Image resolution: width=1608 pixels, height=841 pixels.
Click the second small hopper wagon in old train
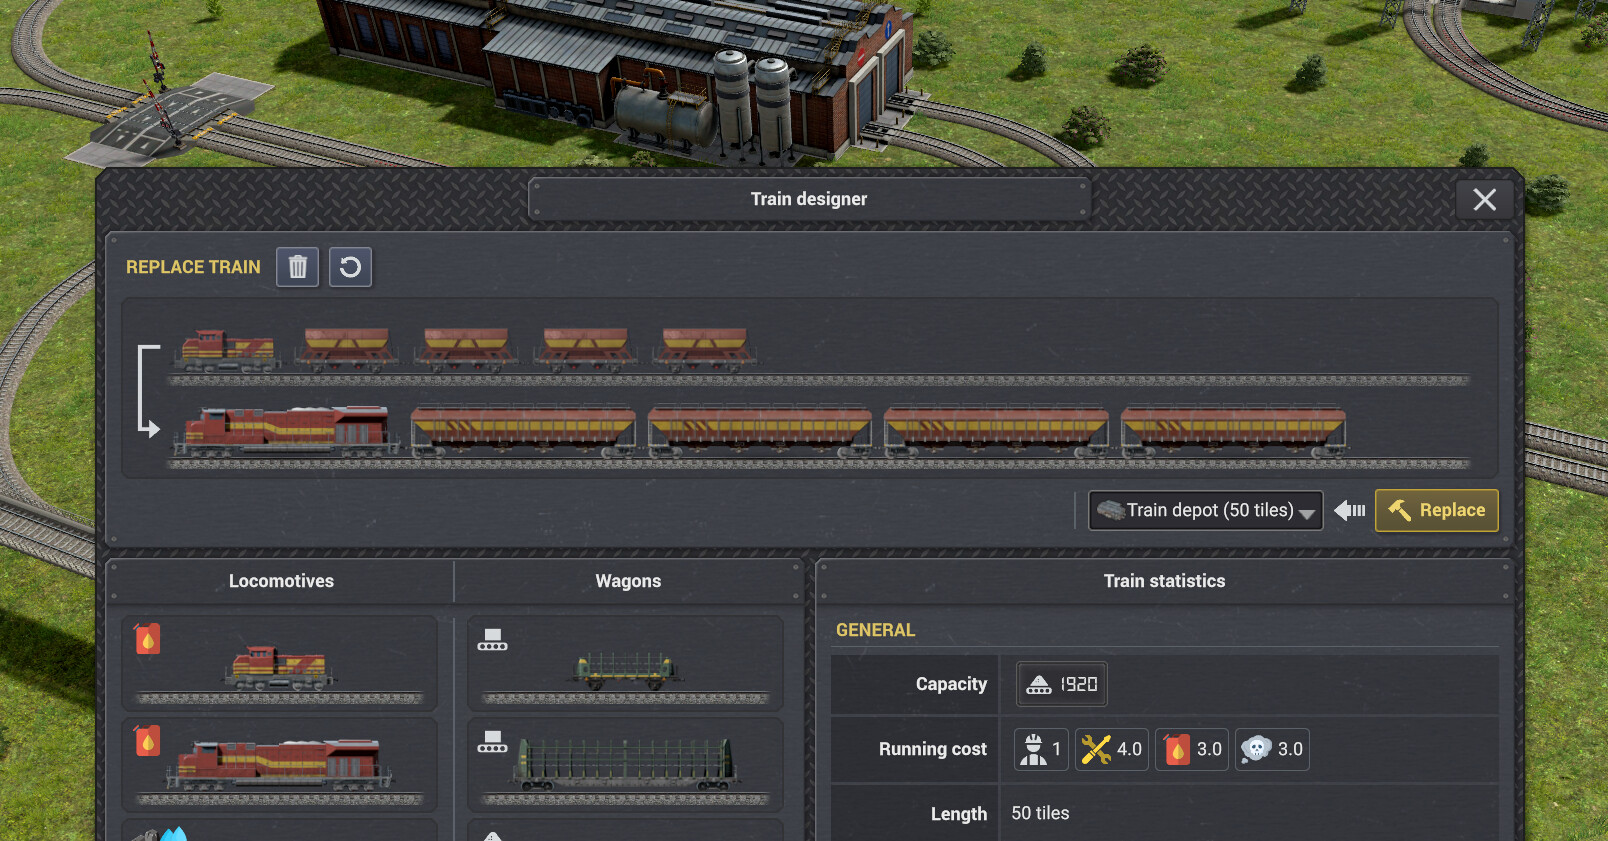pos(466,350)
